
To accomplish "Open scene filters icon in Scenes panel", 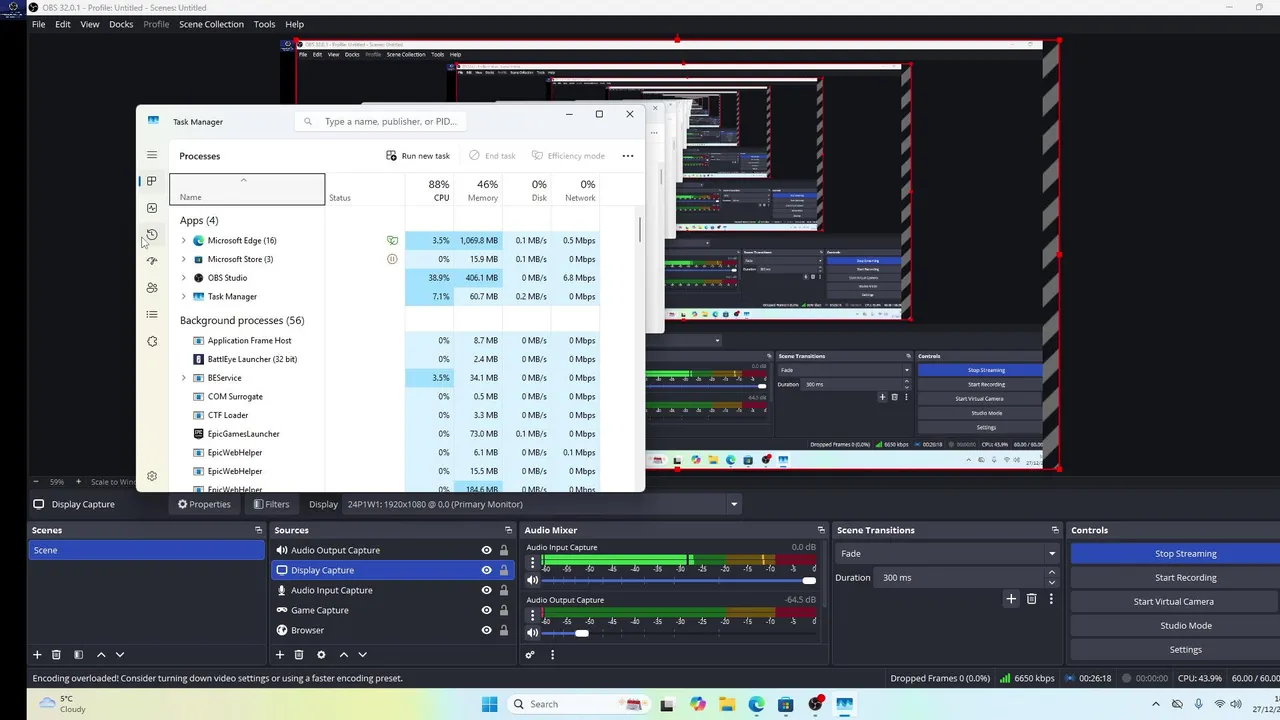I will [x=78, y=655].
